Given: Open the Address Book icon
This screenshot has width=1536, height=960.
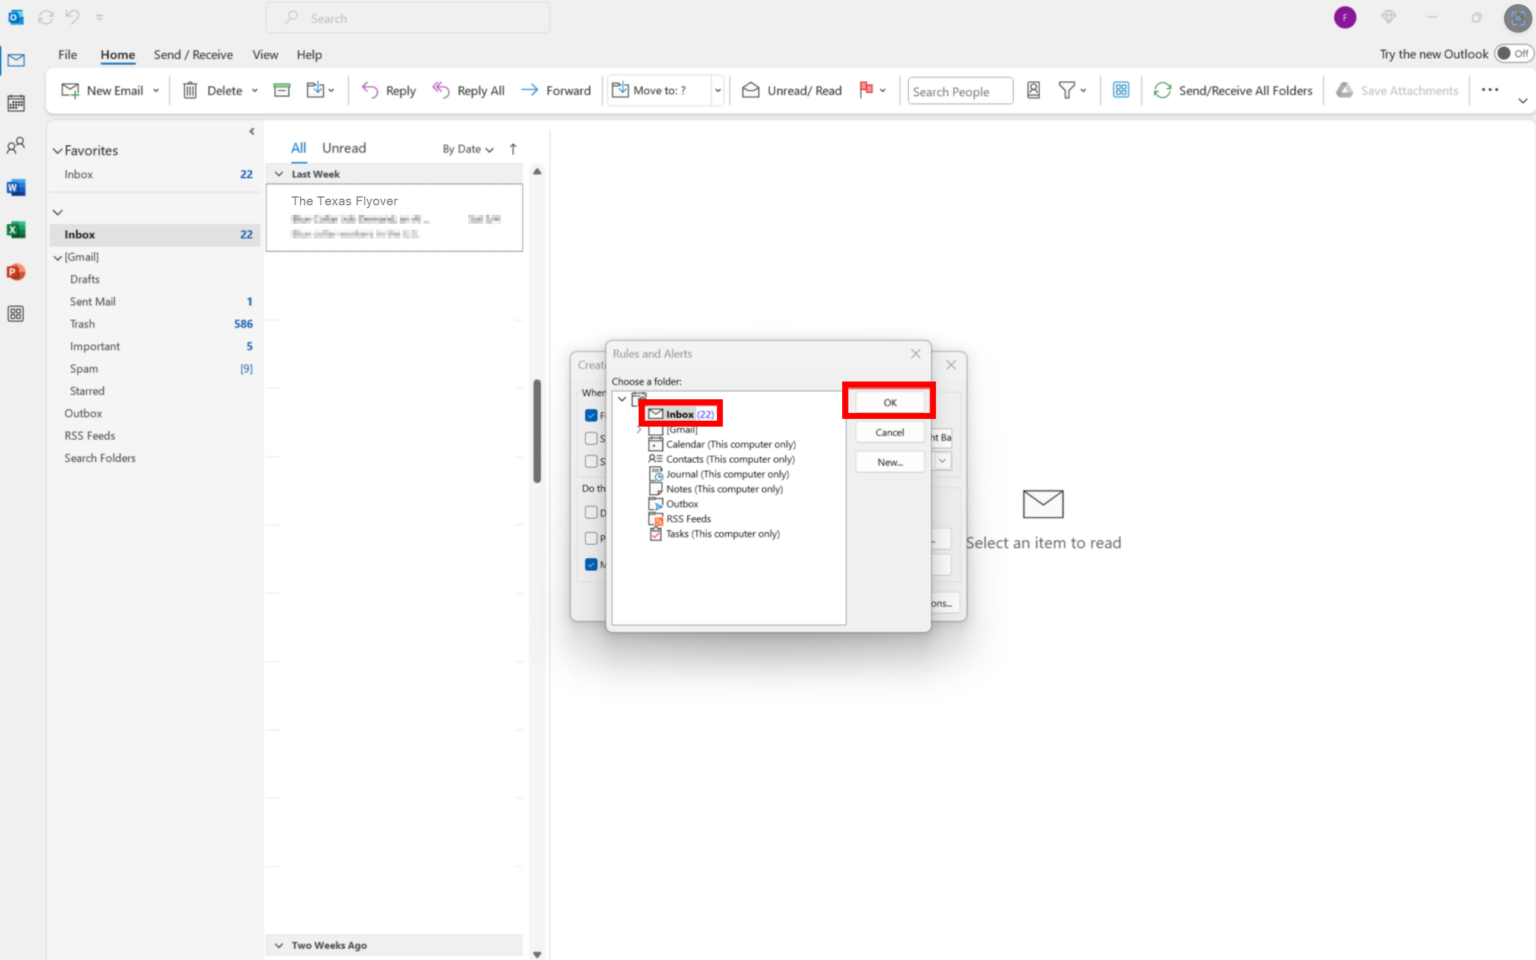Looking at the screenshot, I should [1032, 90].
